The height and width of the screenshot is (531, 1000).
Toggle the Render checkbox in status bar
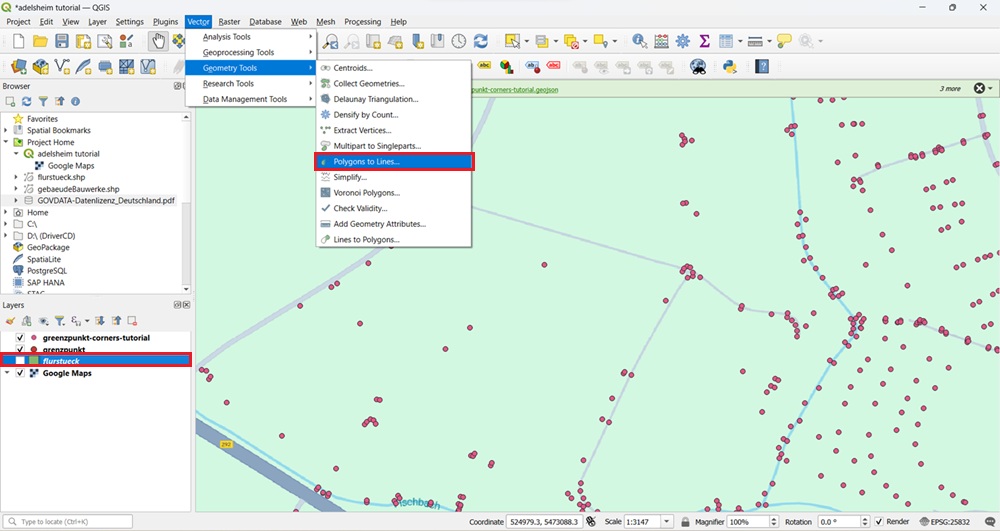(x=879, y=522)
